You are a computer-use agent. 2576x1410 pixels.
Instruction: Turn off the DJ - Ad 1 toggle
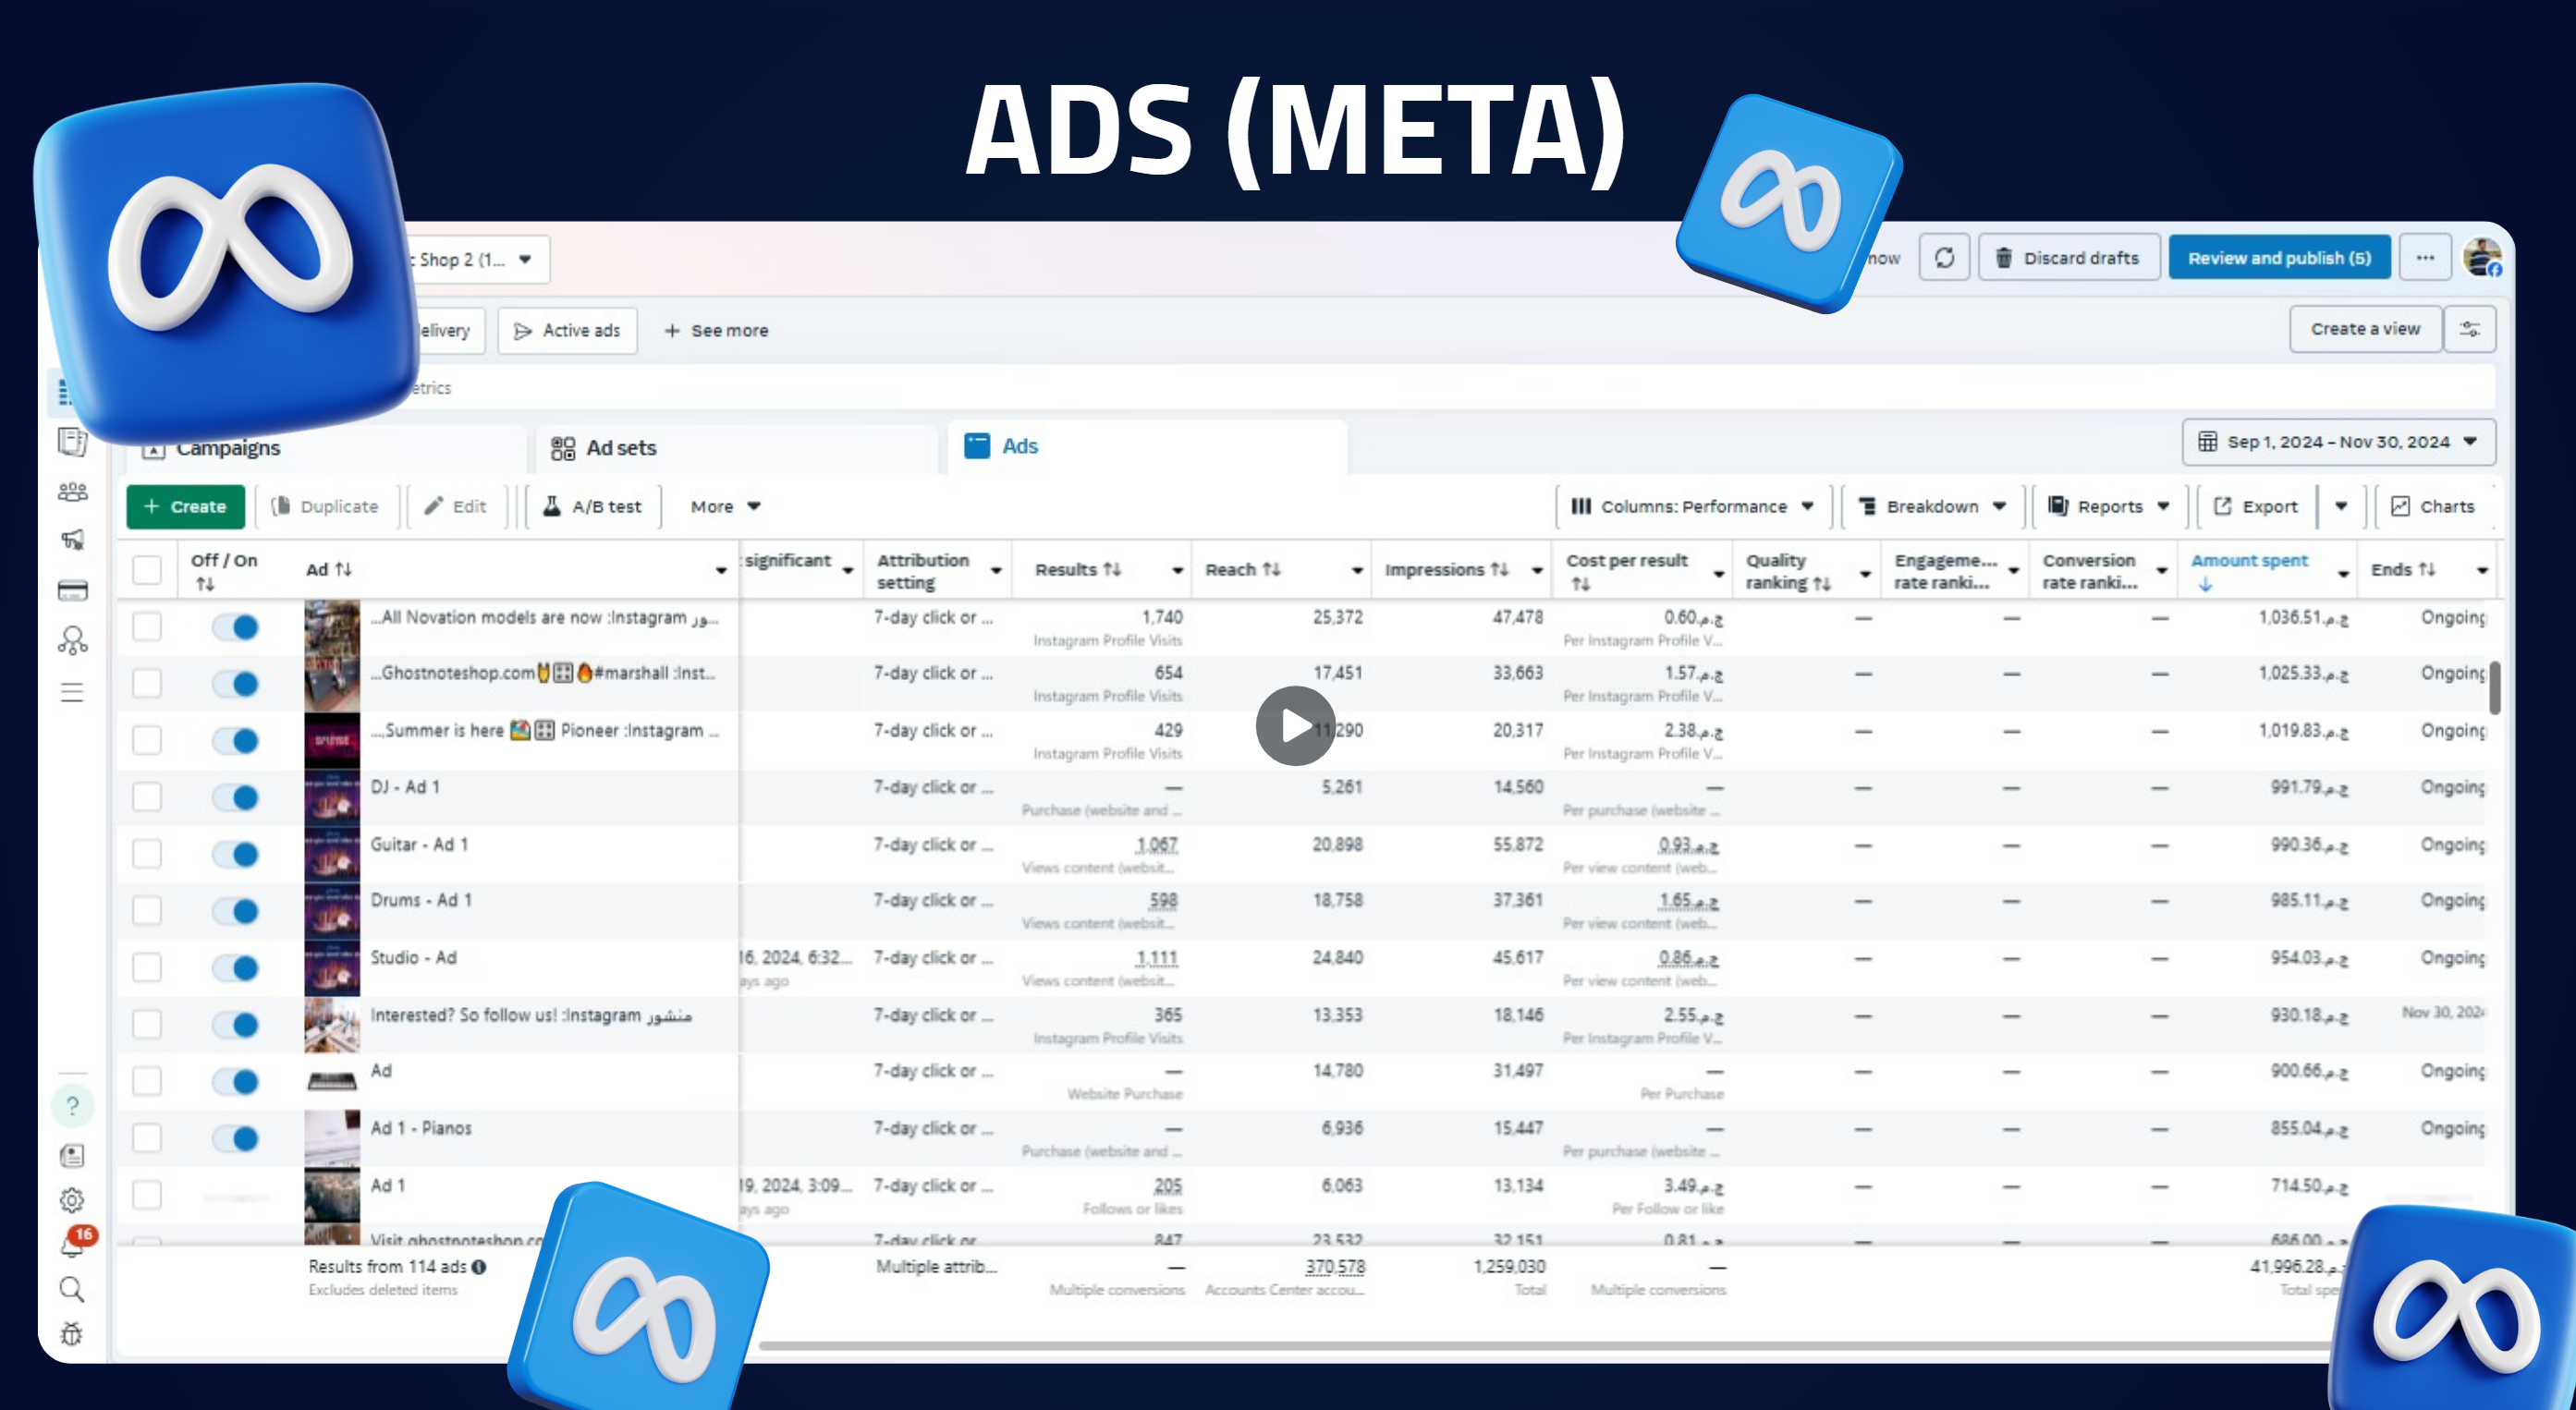(x=236, y=797)
